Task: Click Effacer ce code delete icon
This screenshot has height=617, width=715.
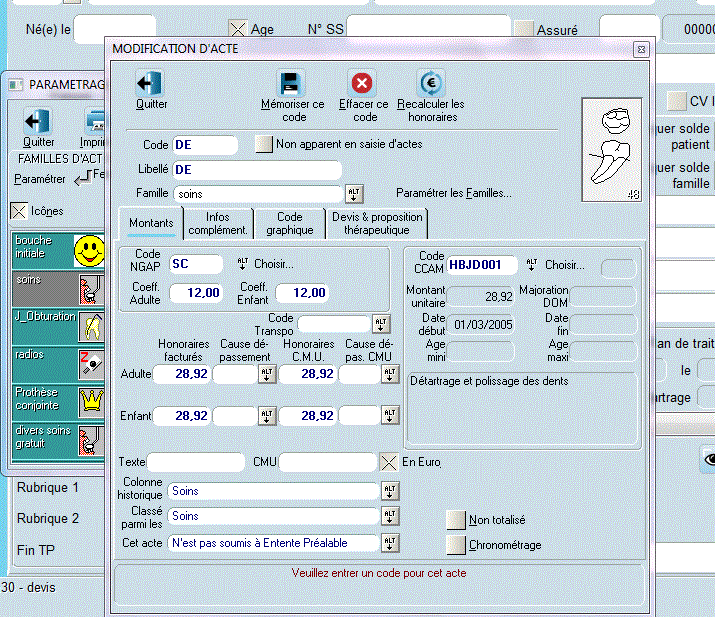Action: click(x=362, y=84)
